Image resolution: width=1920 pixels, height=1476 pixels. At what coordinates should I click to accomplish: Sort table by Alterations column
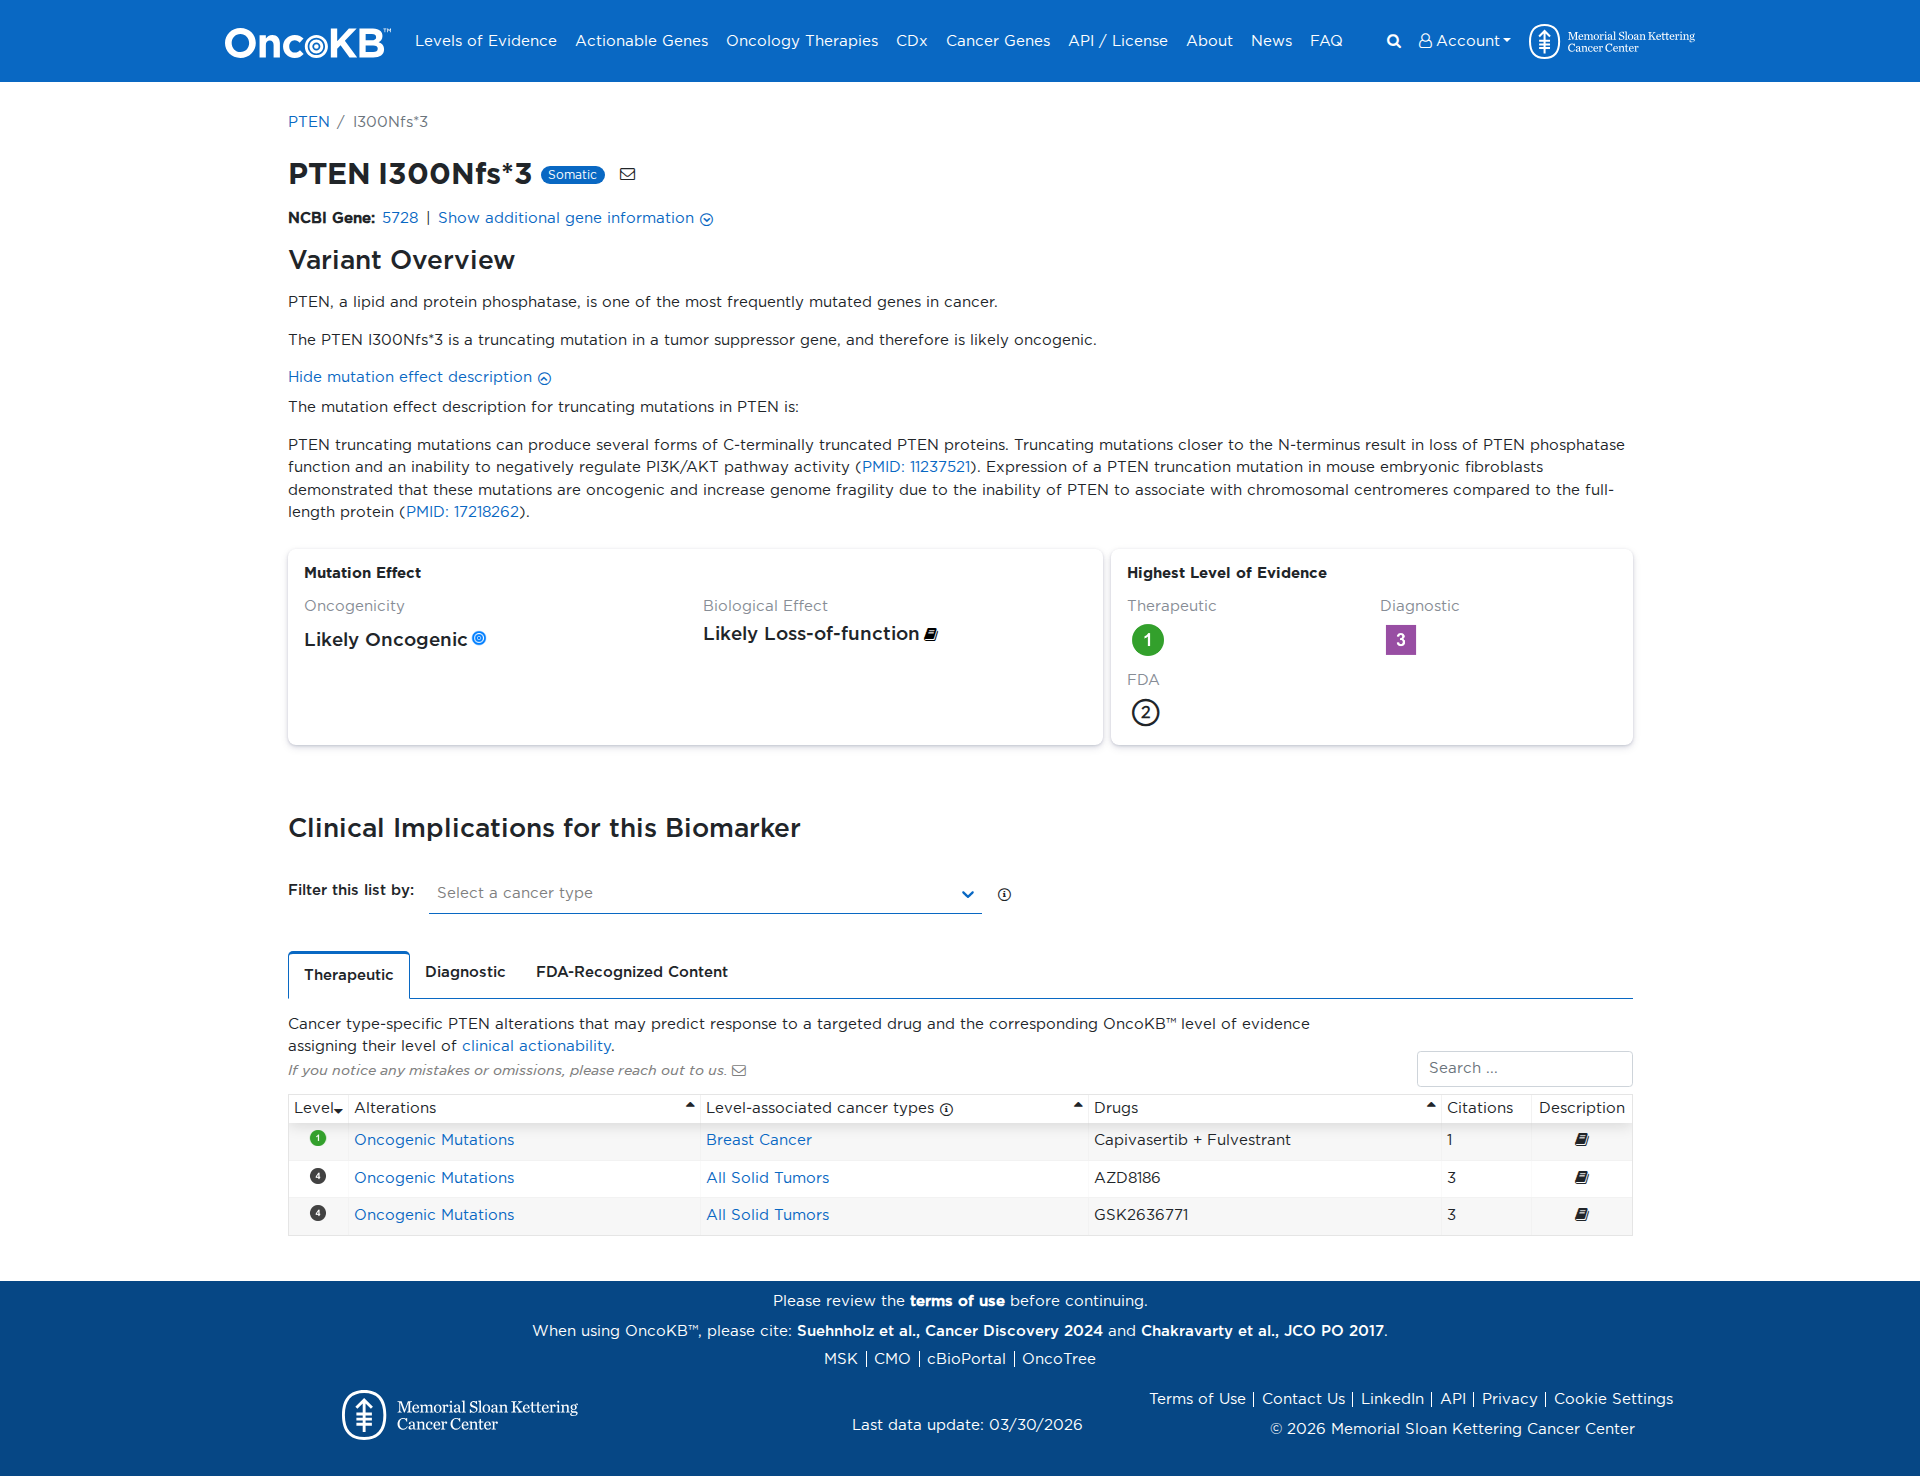(524, 1108)
